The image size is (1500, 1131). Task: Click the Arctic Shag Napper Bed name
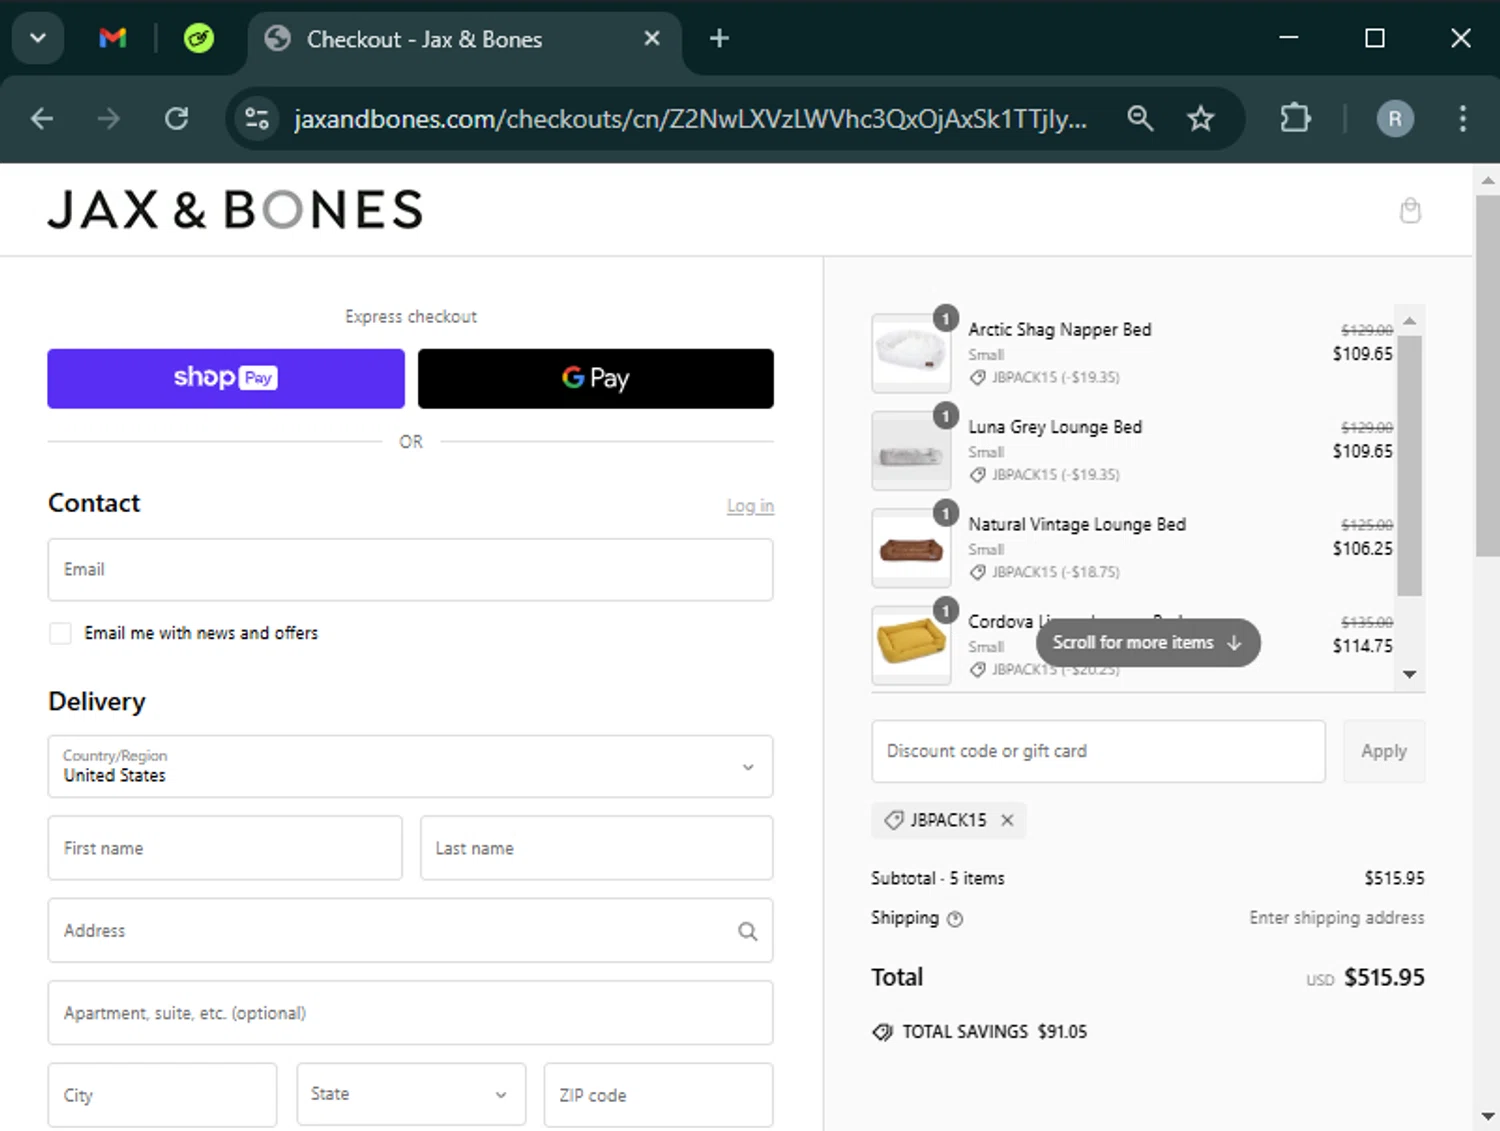[x=1060, y=329]
